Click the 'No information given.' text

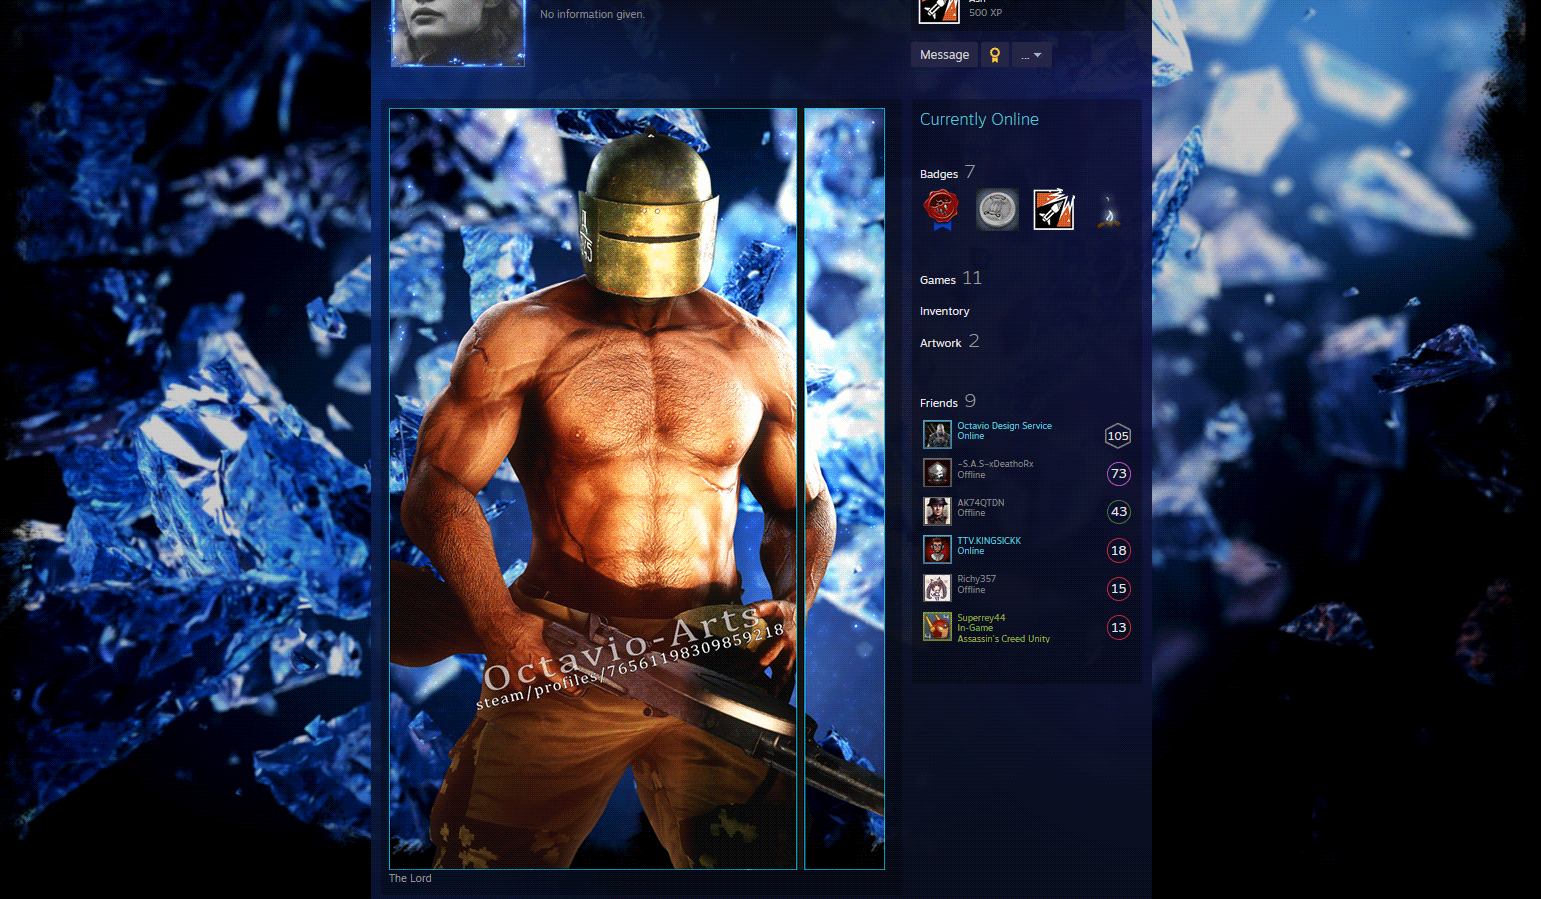point(592,14)
